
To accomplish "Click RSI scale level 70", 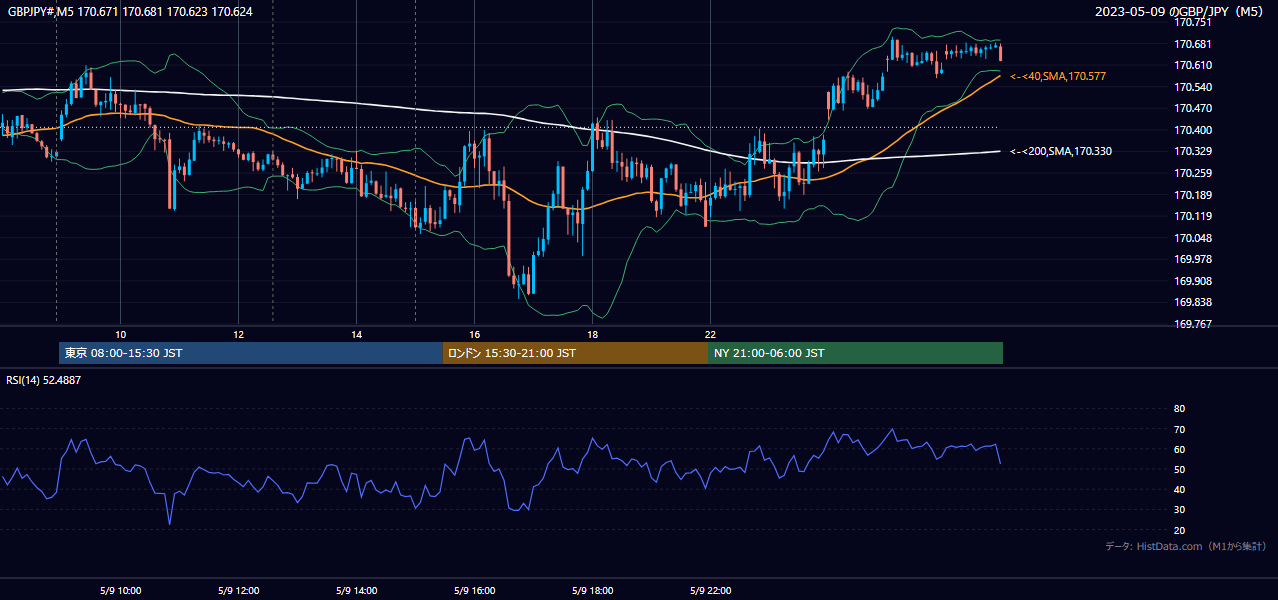I will [1179, 429].
